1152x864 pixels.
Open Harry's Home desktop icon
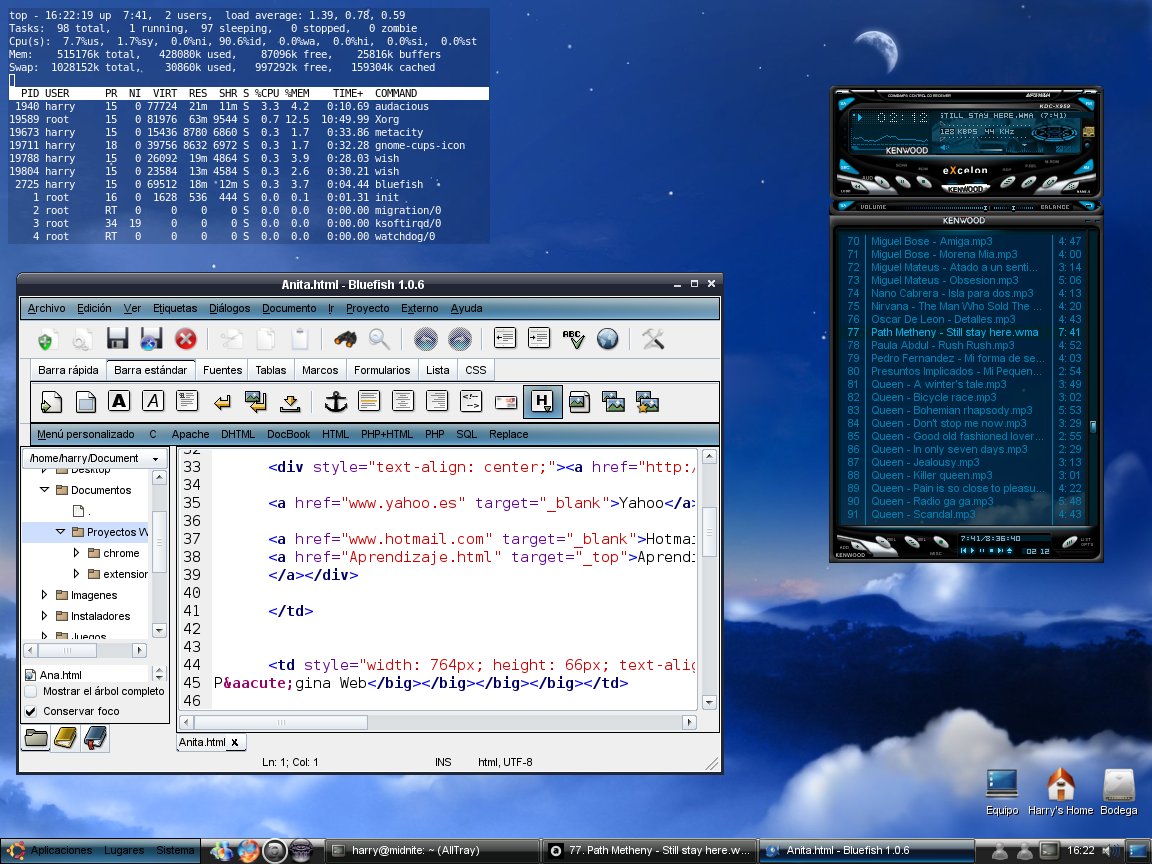coord(1060,793)
